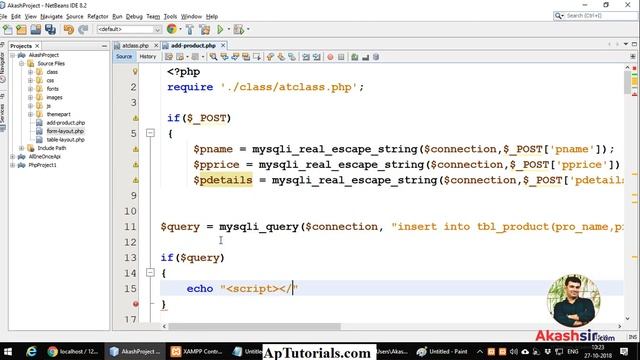Open the File menu
This screenshot has height=360, width=640.
[x=3, y=16]
